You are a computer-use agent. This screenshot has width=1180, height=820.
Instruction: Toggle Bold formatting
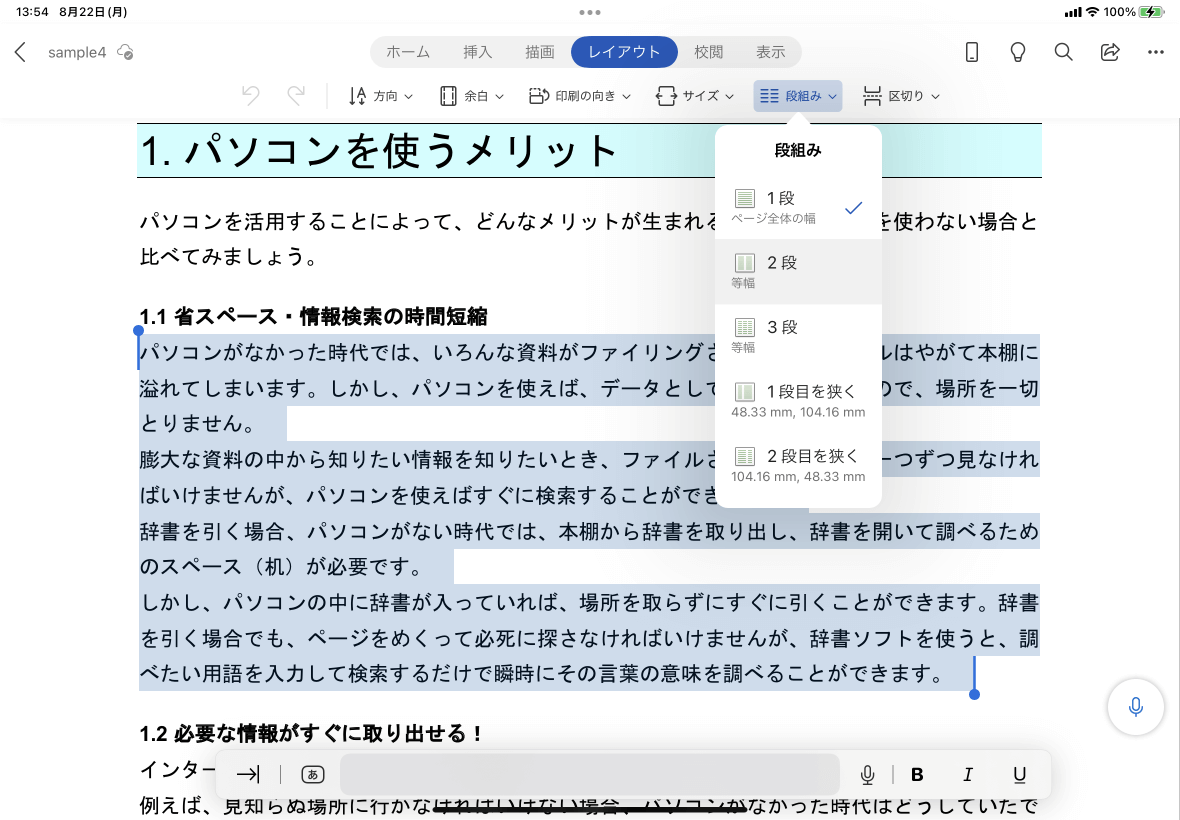tap(917, 774)
